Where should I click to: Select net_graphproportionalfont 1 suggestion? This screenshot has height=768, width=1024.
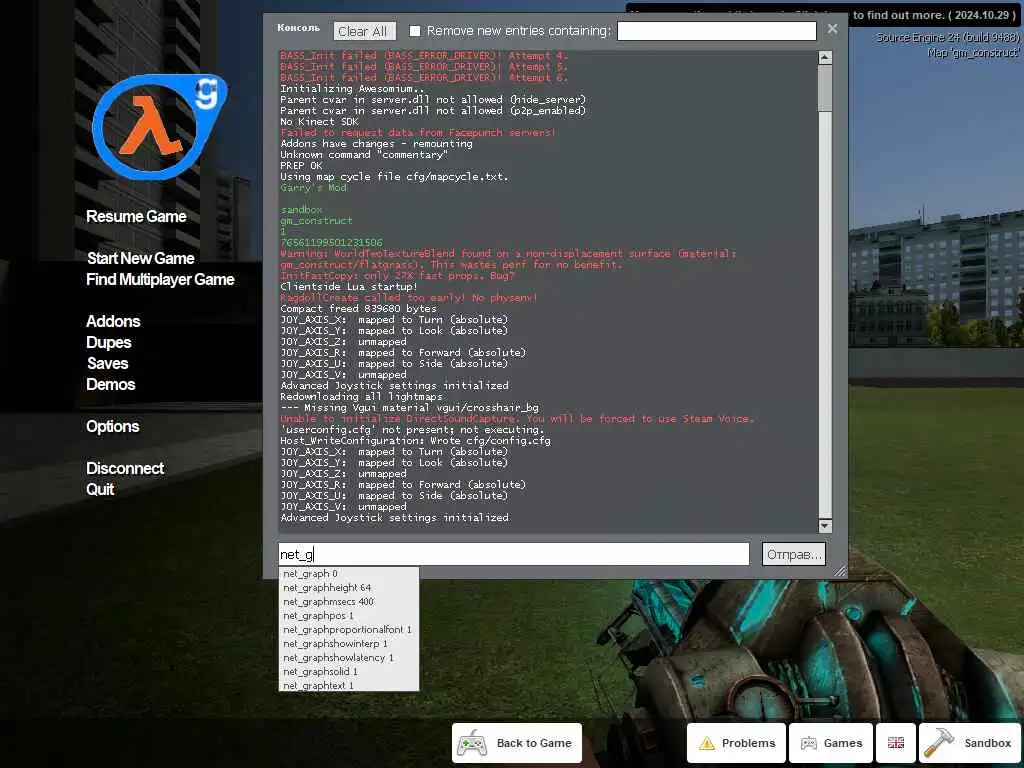pyautogui.click(x=349, y=630)
